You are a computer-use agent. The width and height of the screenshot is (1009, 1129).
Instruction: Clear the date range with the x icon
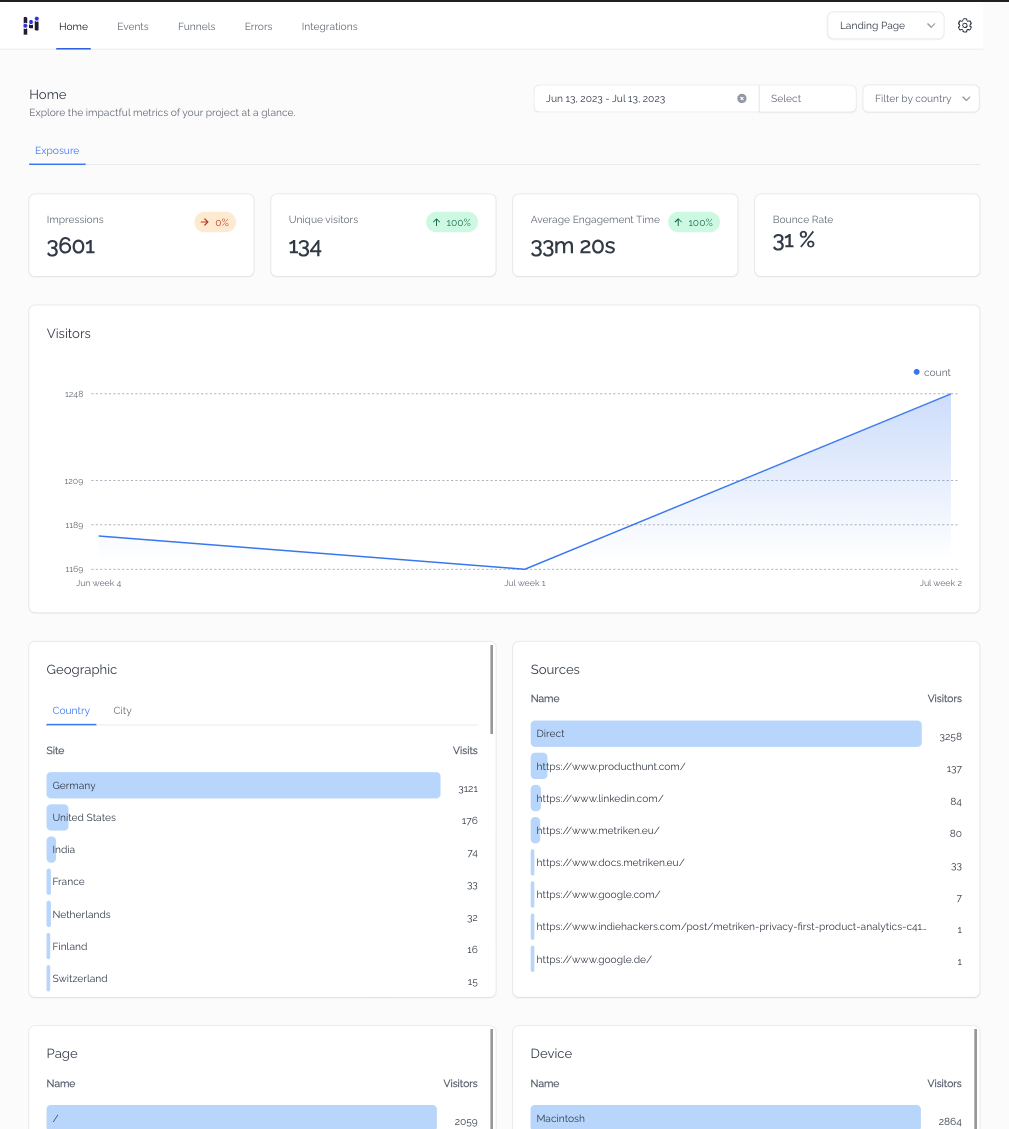click(742, 99)
